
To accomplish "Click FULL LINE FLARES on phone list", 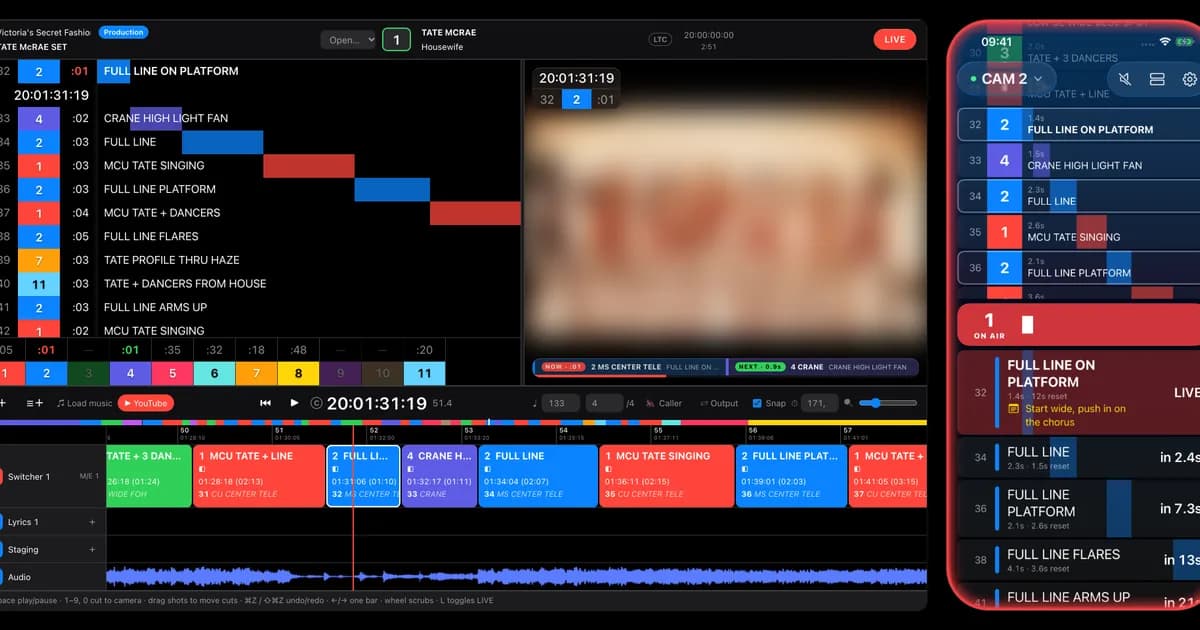I will 1080,560.
